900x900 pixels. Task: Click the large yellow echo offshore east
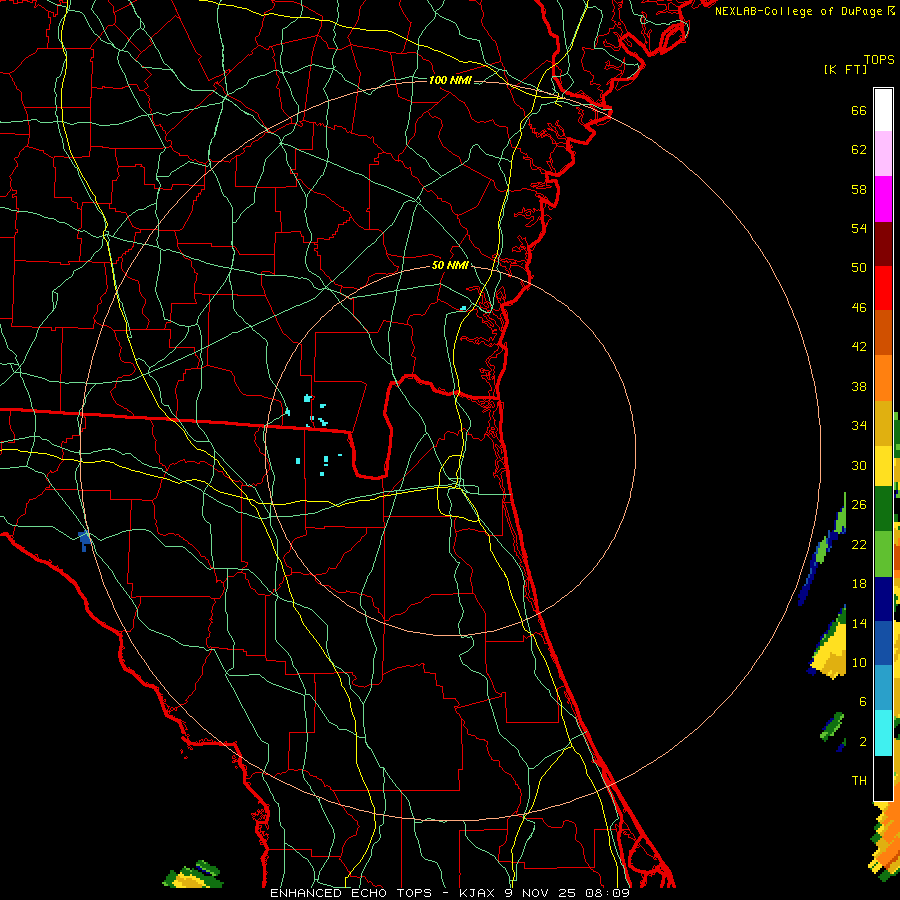[x=830, y=649]
